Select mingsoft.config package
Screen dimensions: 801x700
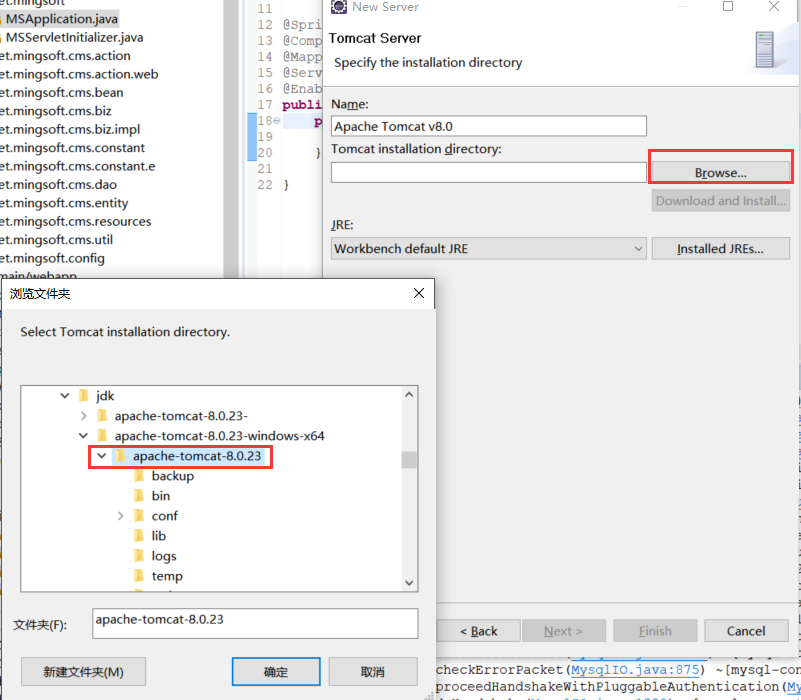tap(53, 258)
